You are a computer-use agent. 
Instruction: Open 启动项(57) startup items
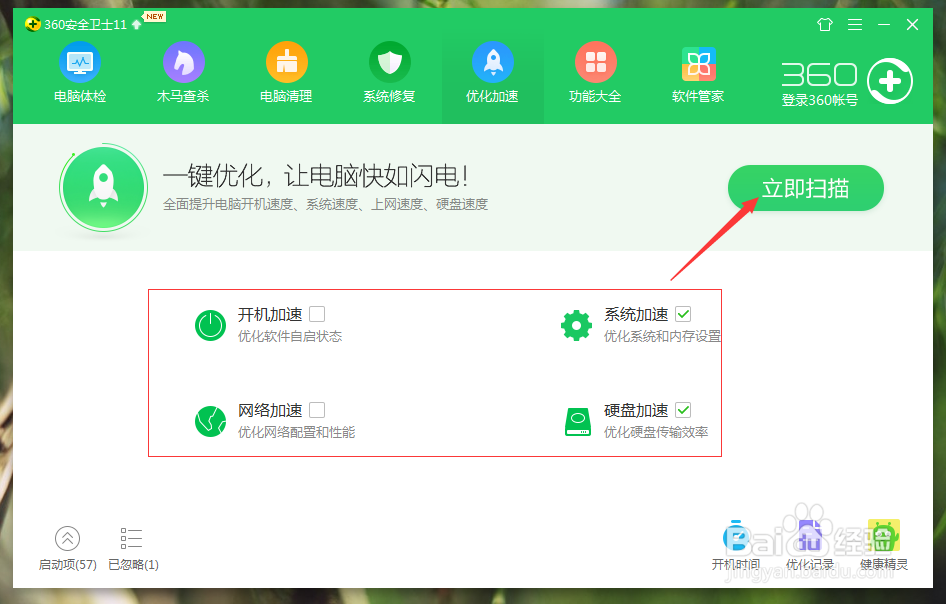(x=68, y=548)
